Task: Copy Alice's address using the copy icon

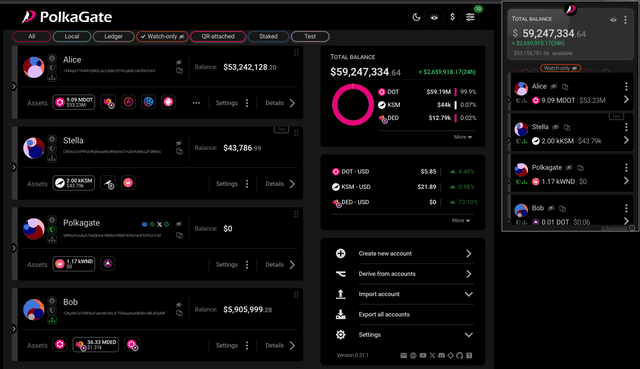Action: 179,71
